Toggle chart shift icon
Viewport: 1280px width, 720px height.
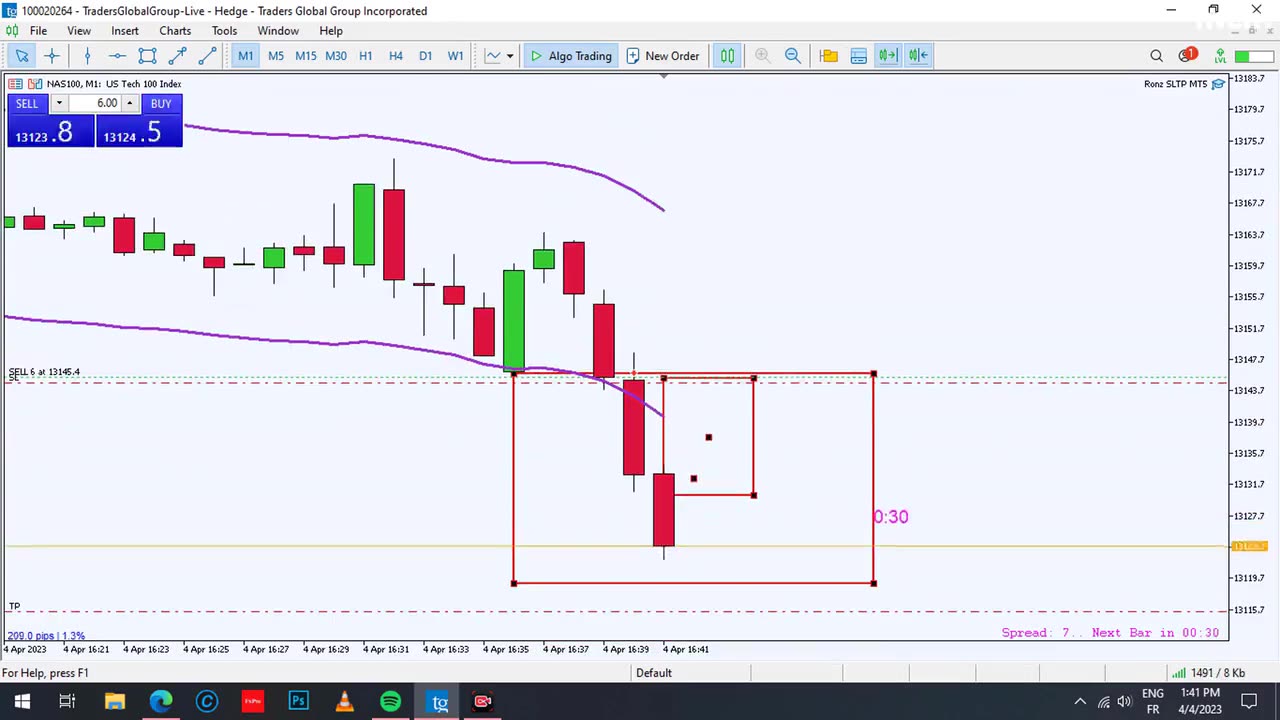[x=919, y=56]
